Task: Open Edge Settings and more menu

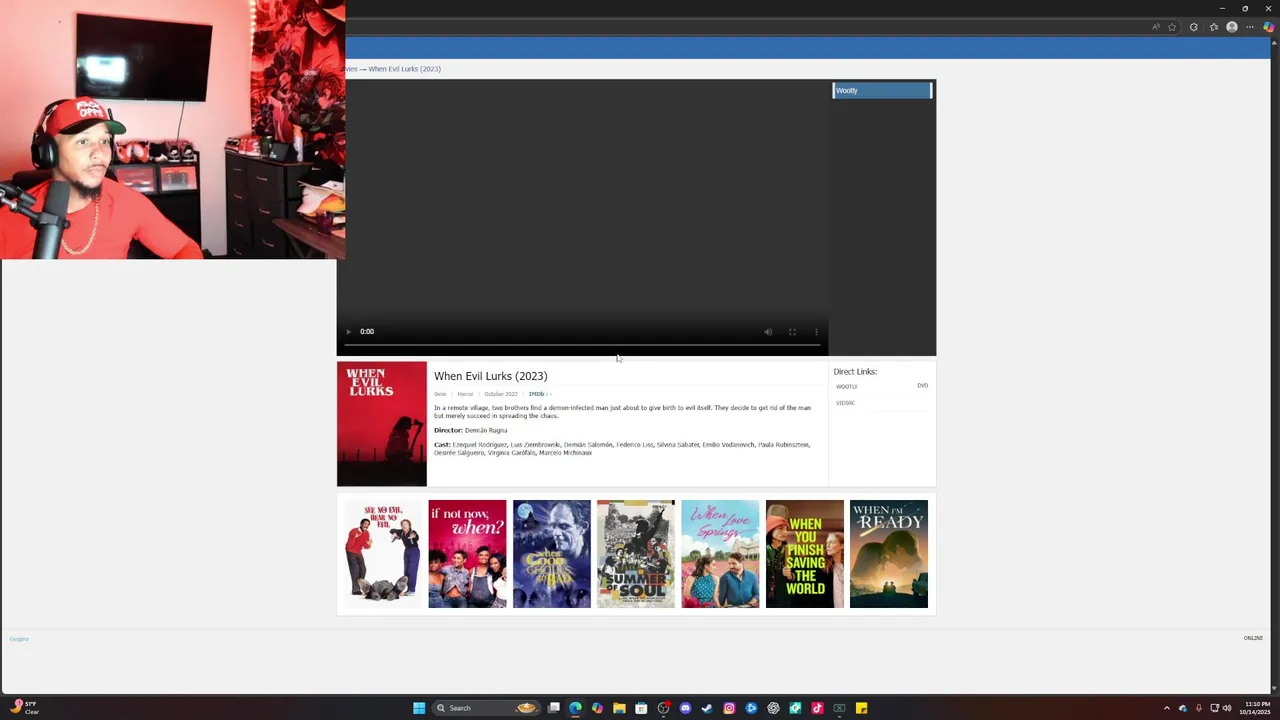Action: click(x=1250, y=27)
